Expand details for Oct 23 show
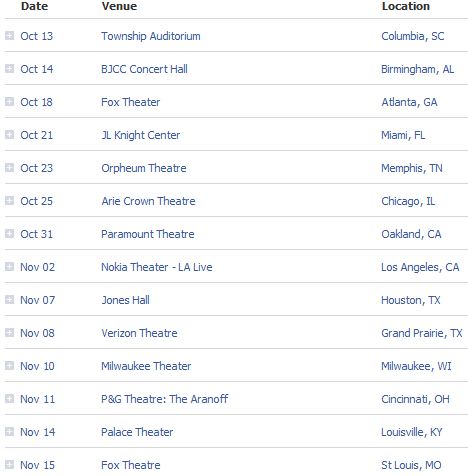Viewport: 468px width, 476px height. click(x=9, y=167)
